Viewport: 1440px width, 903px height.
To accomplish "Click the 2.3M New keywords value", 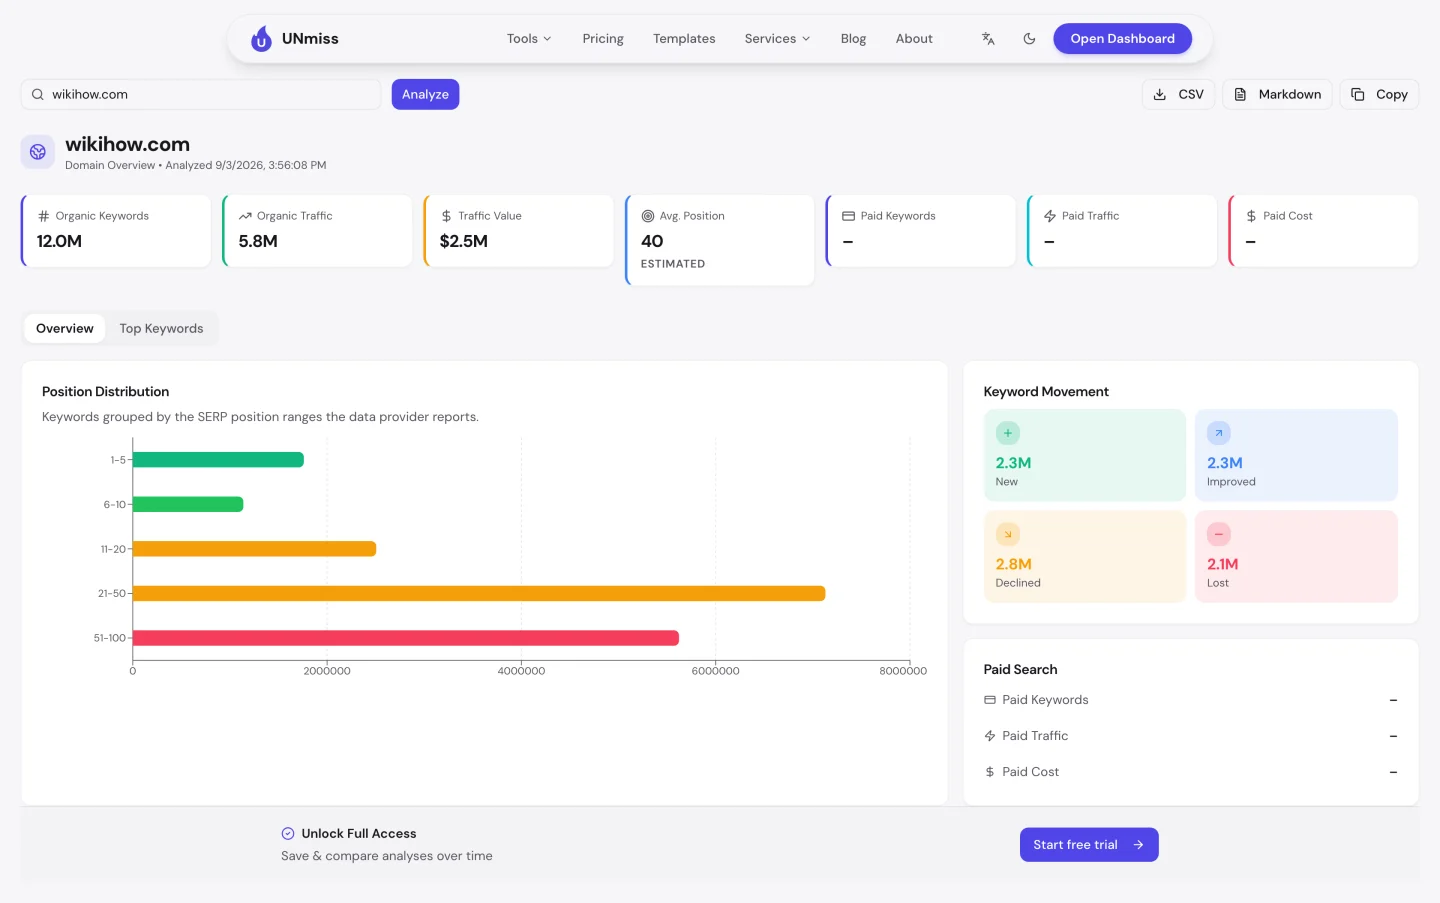I will coord(1013,463).
